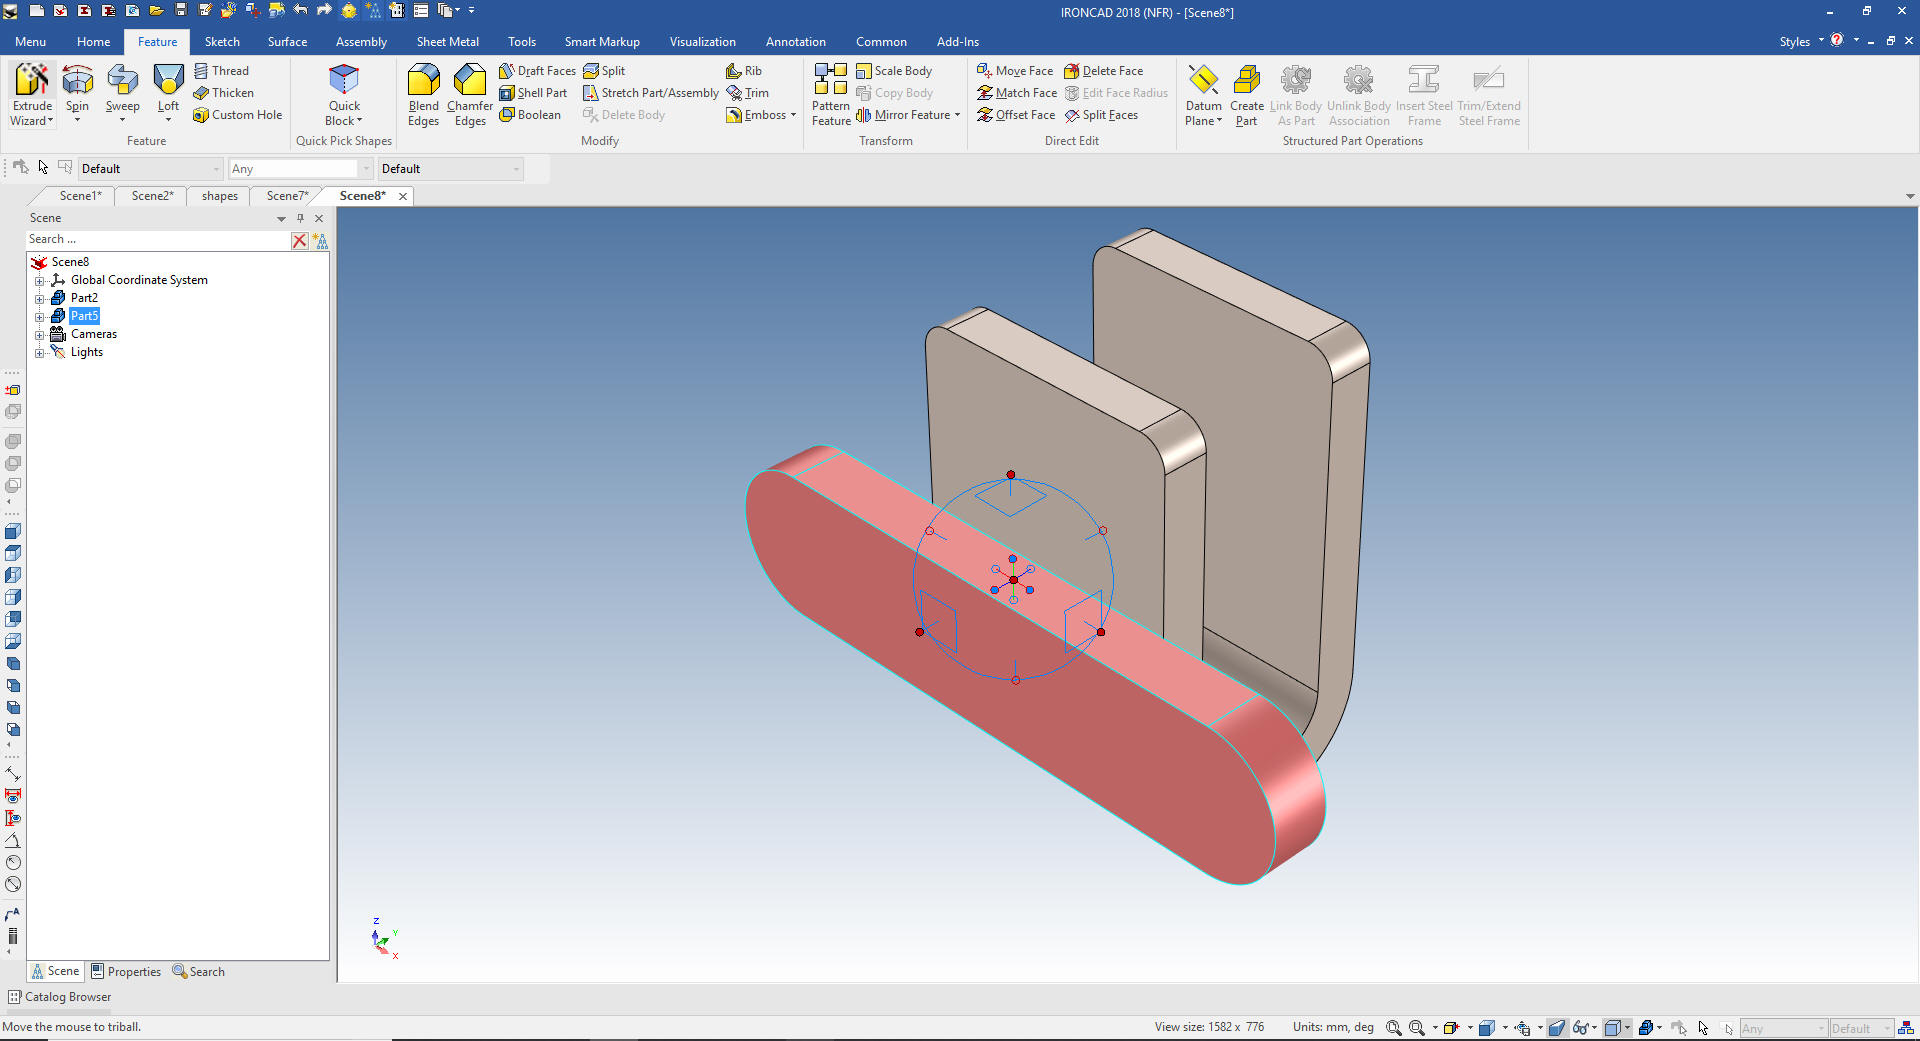
Task: Switch to the Sheet Metal ribbon tab
Action: click(447, 42)
